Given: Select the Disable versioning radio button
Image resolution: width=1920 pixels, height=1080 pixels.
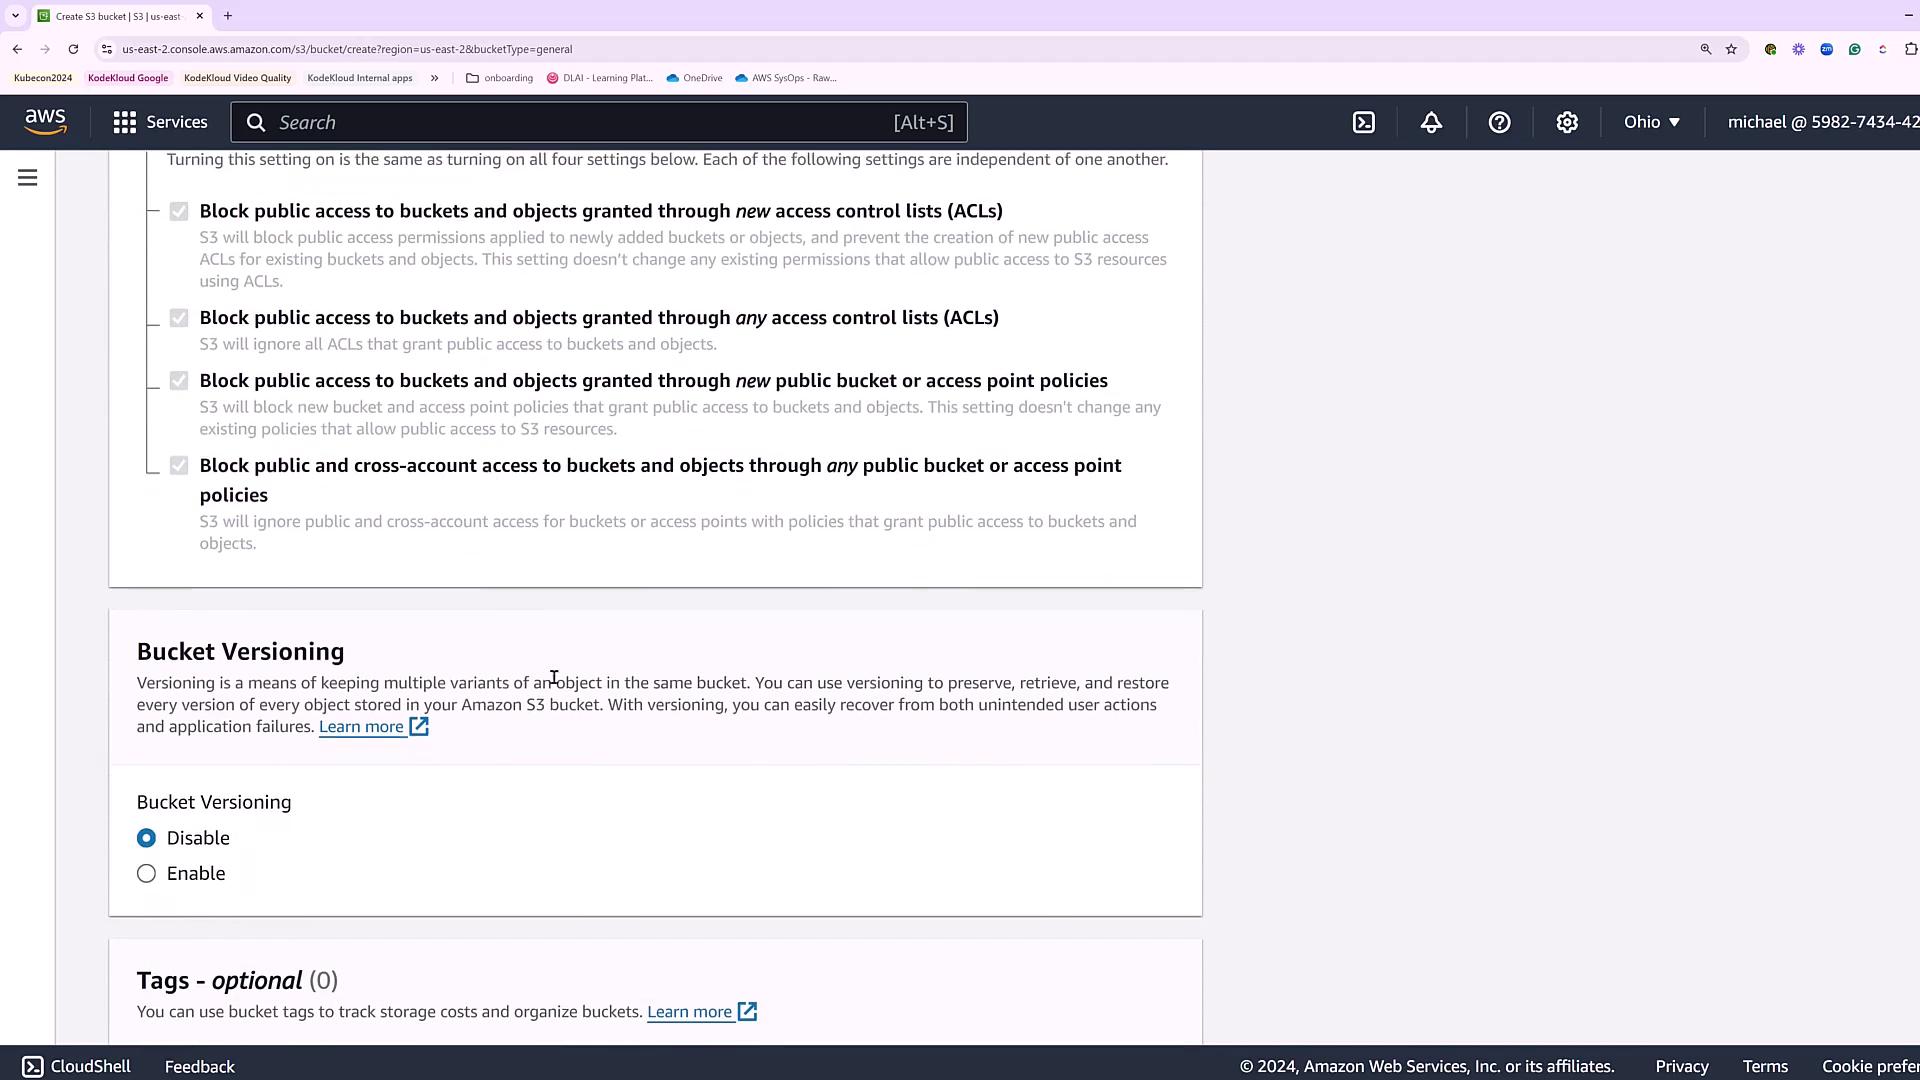Looking at the screenshot, I should point(147,838).
